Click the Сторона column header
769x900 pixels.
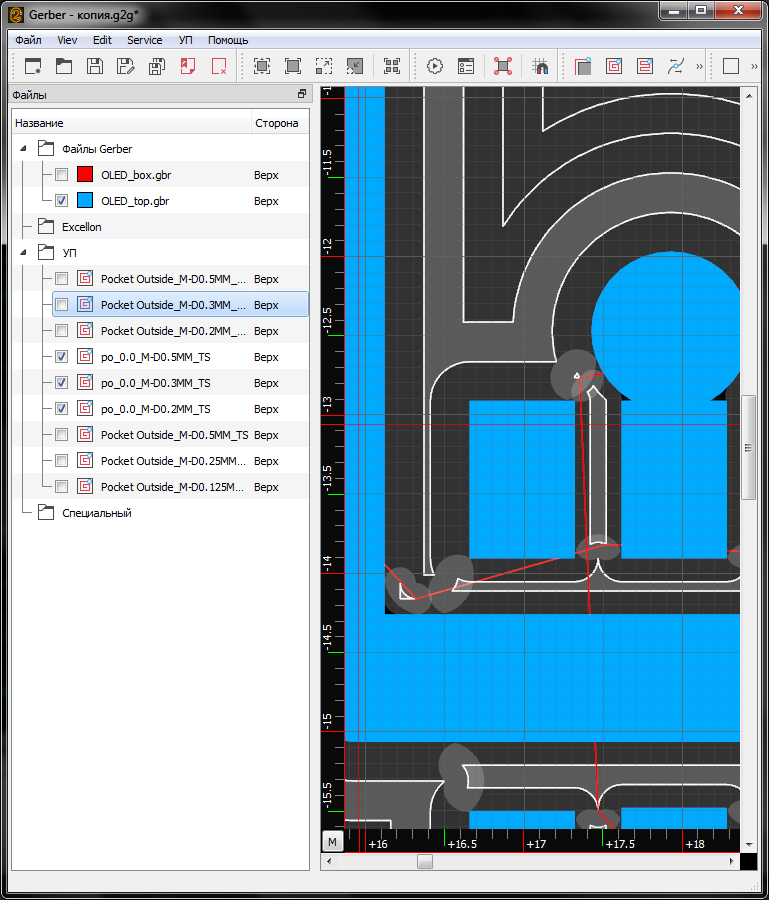pos(280,123)
